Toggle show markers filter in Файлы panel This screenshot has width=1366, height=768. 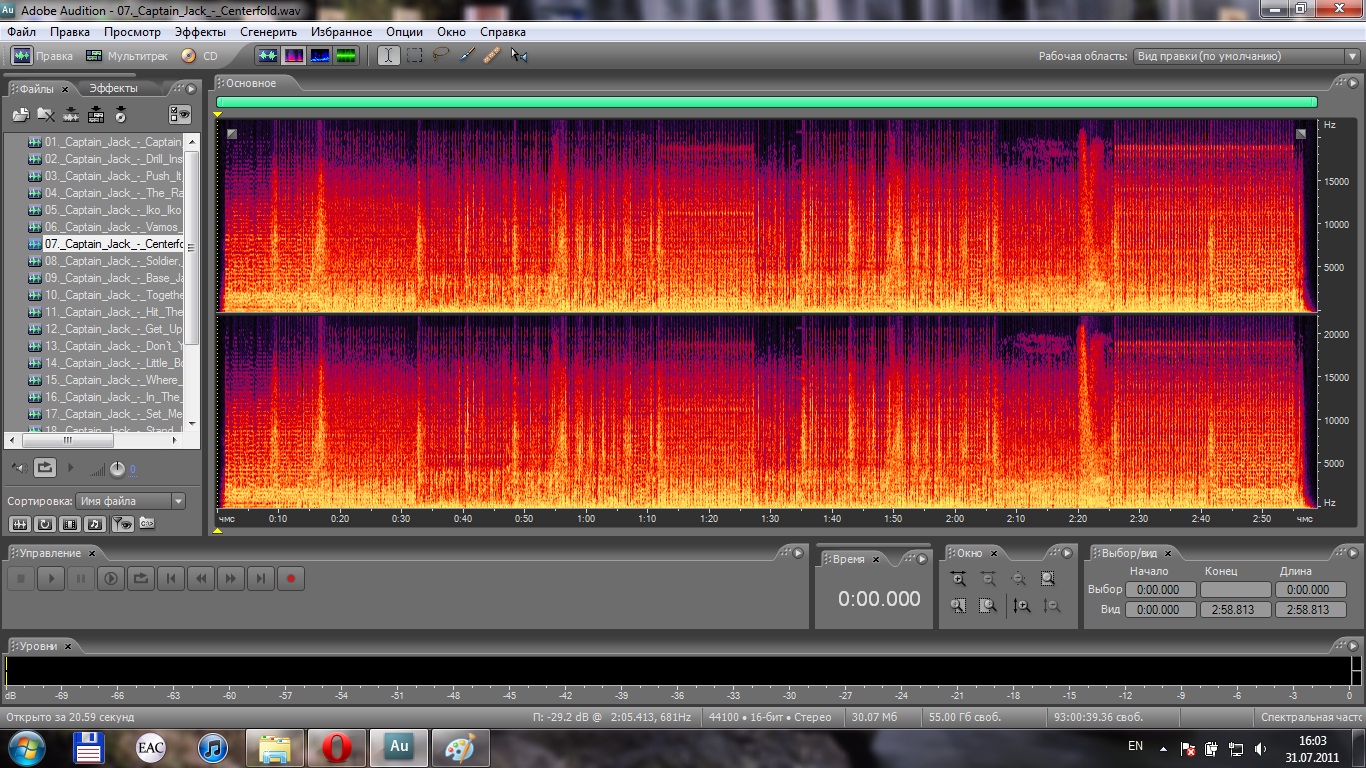pos(121,523)
